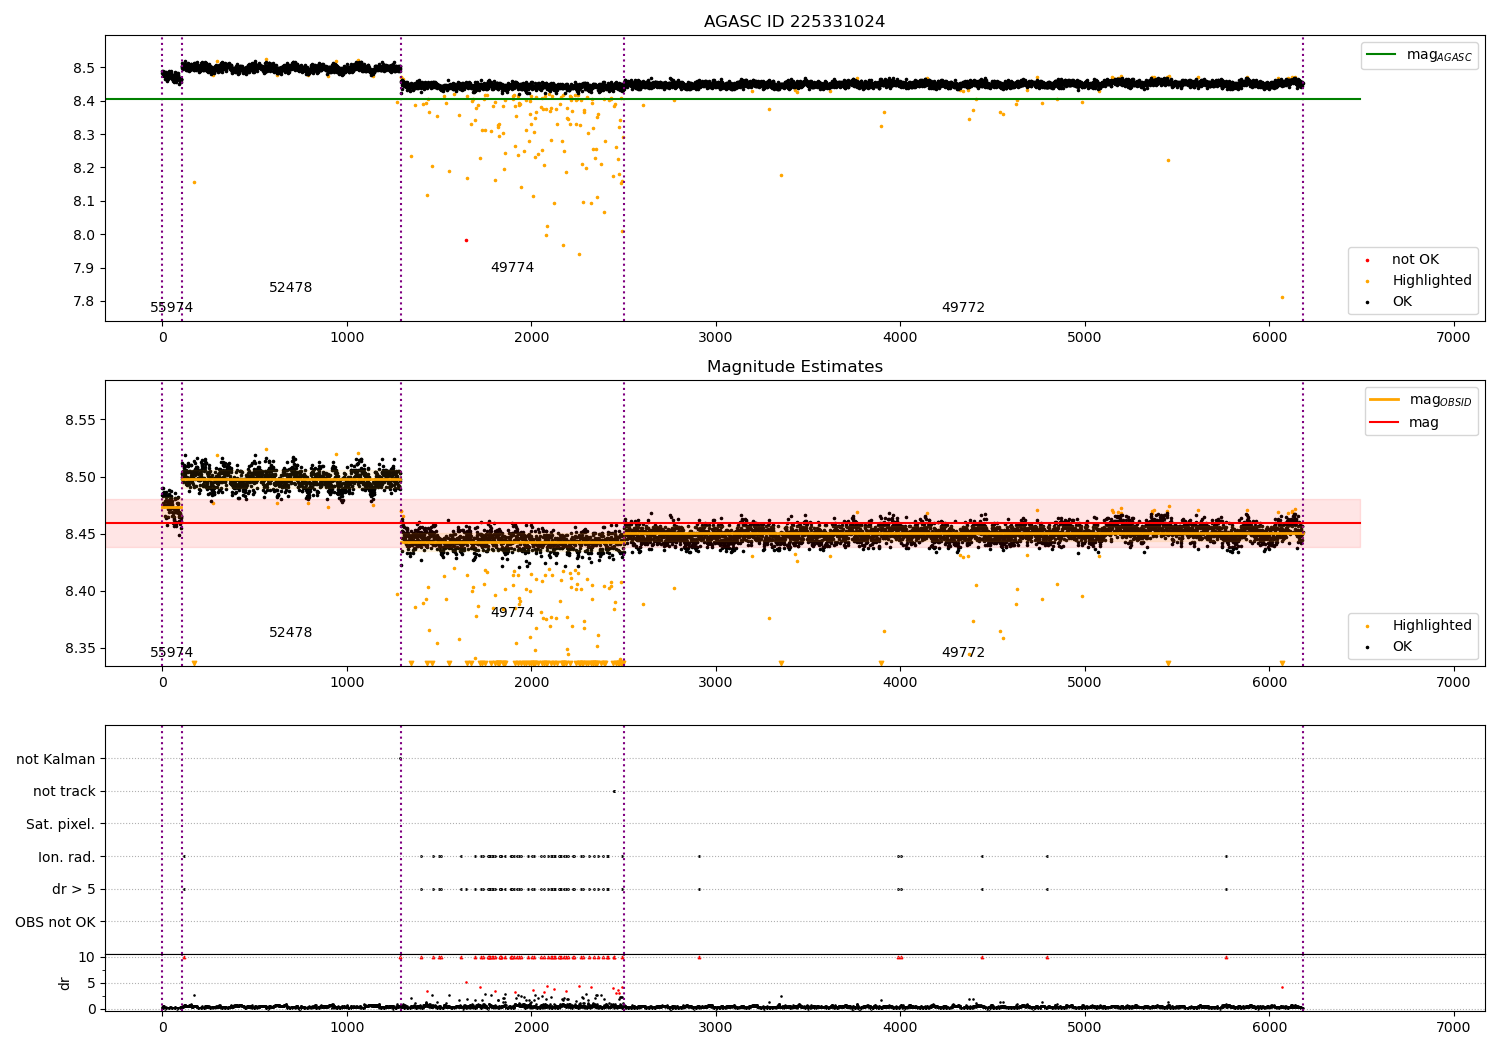The height and width of the screenshot is (1050, 1500).
Task: Click the red not OK outlier point near 7.98
Action: pyautogui.click(x=466, y=240)
